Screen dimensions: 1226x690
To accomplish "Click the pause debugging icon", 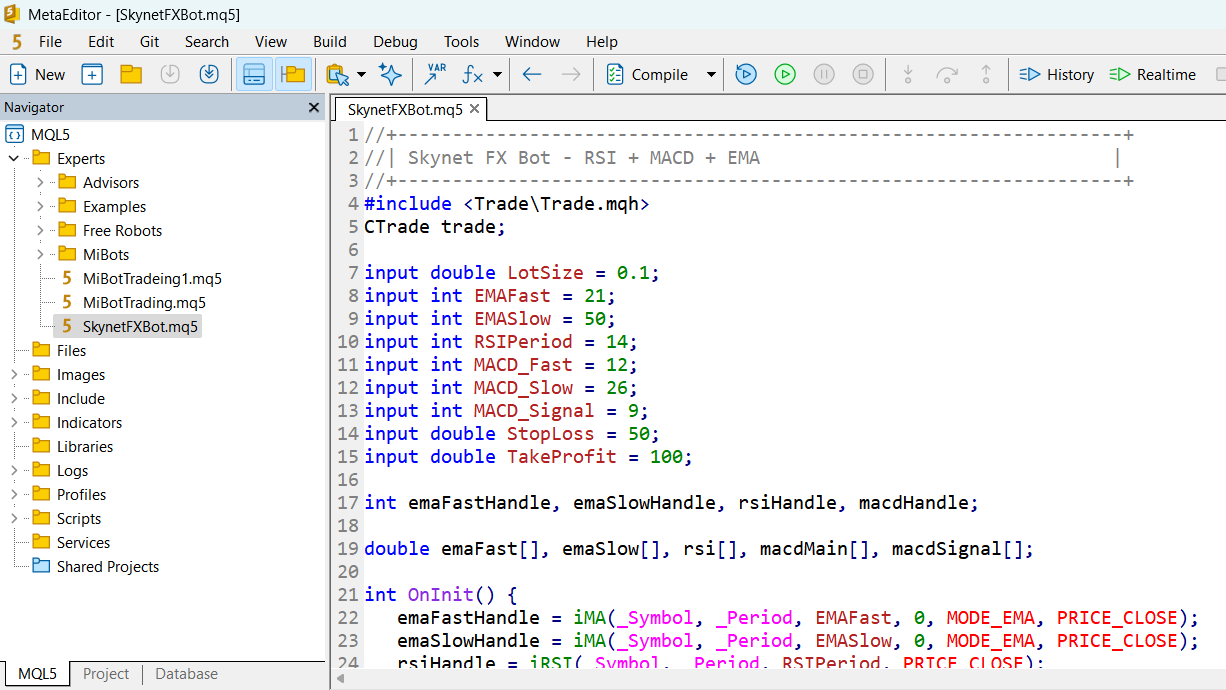I will pyautogui.click(x=824, y=74).
